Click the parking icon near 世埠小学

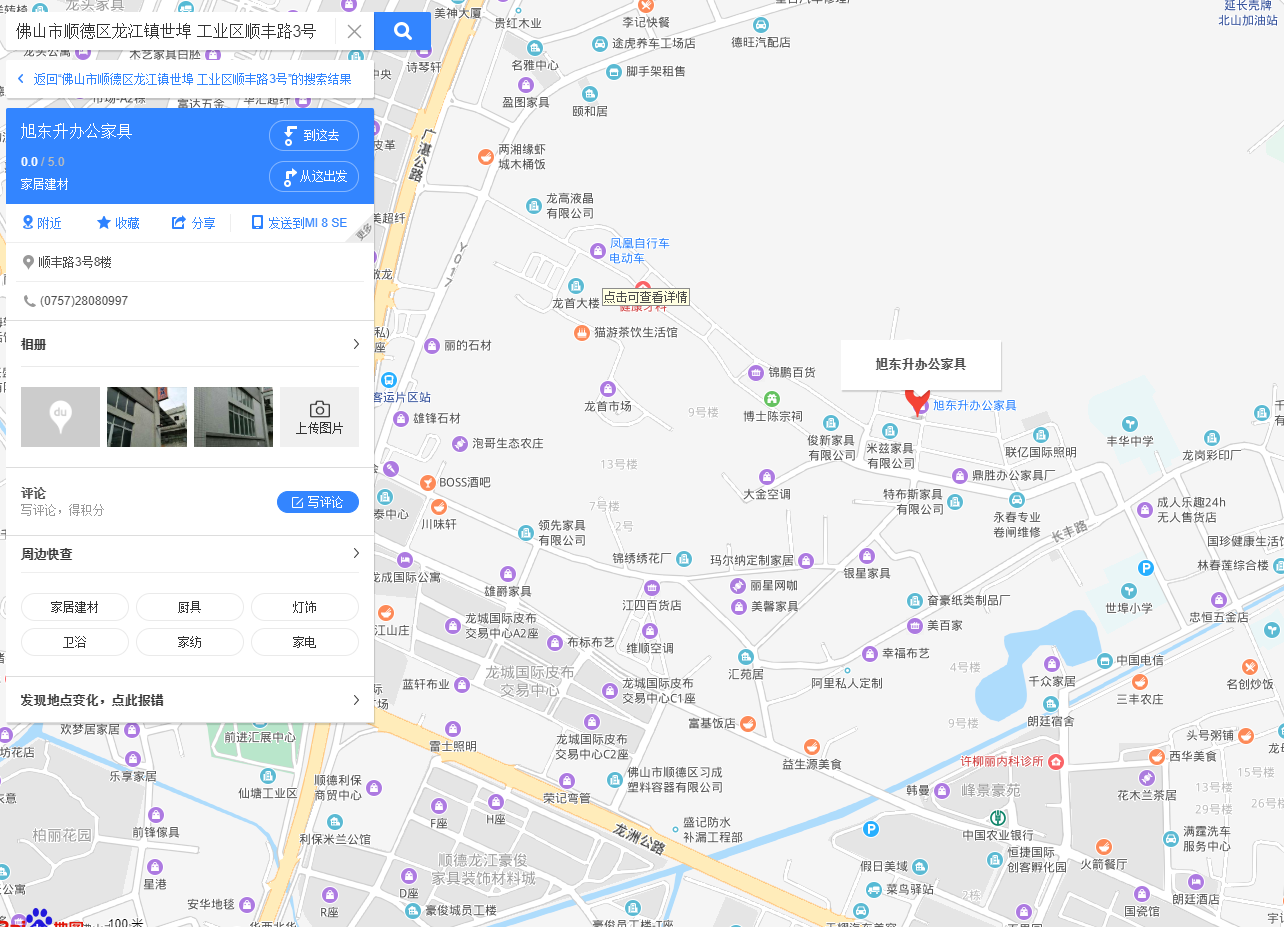click(x=1146, y=568)
